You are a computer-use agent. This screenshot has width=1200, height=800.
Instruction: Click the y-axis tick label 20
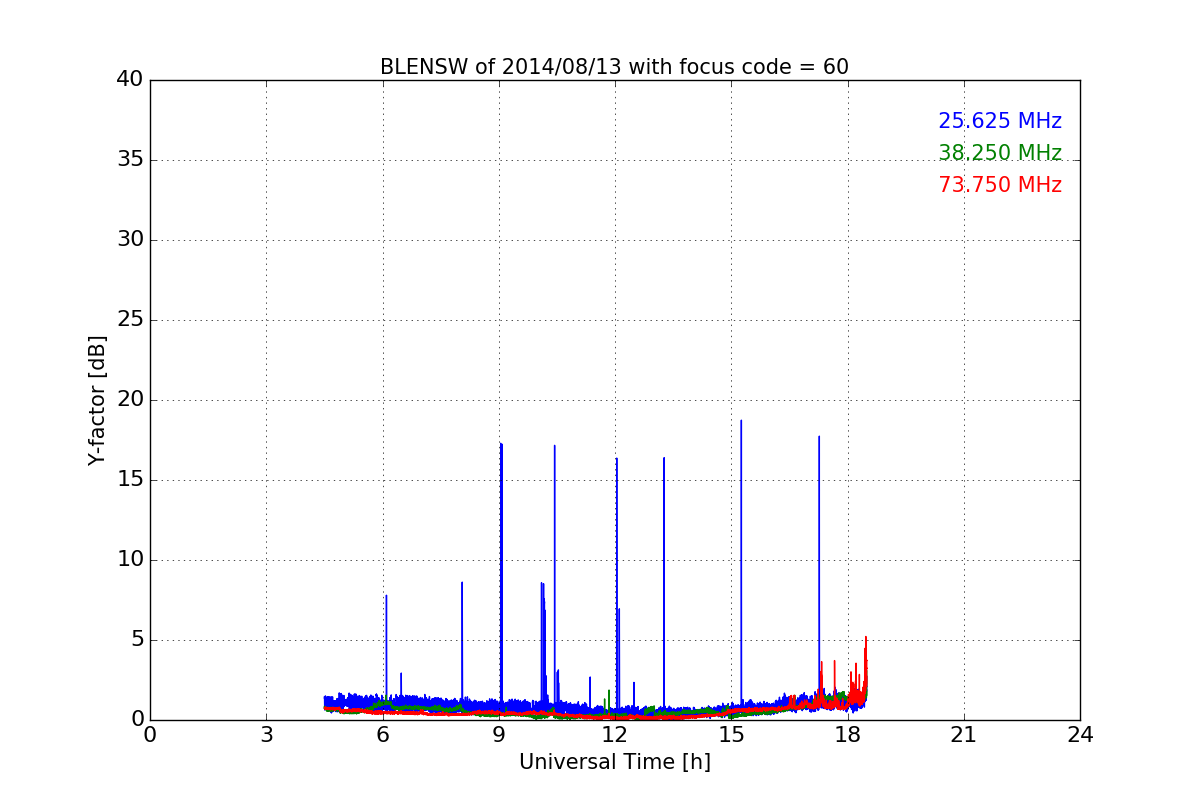point(130,400)
